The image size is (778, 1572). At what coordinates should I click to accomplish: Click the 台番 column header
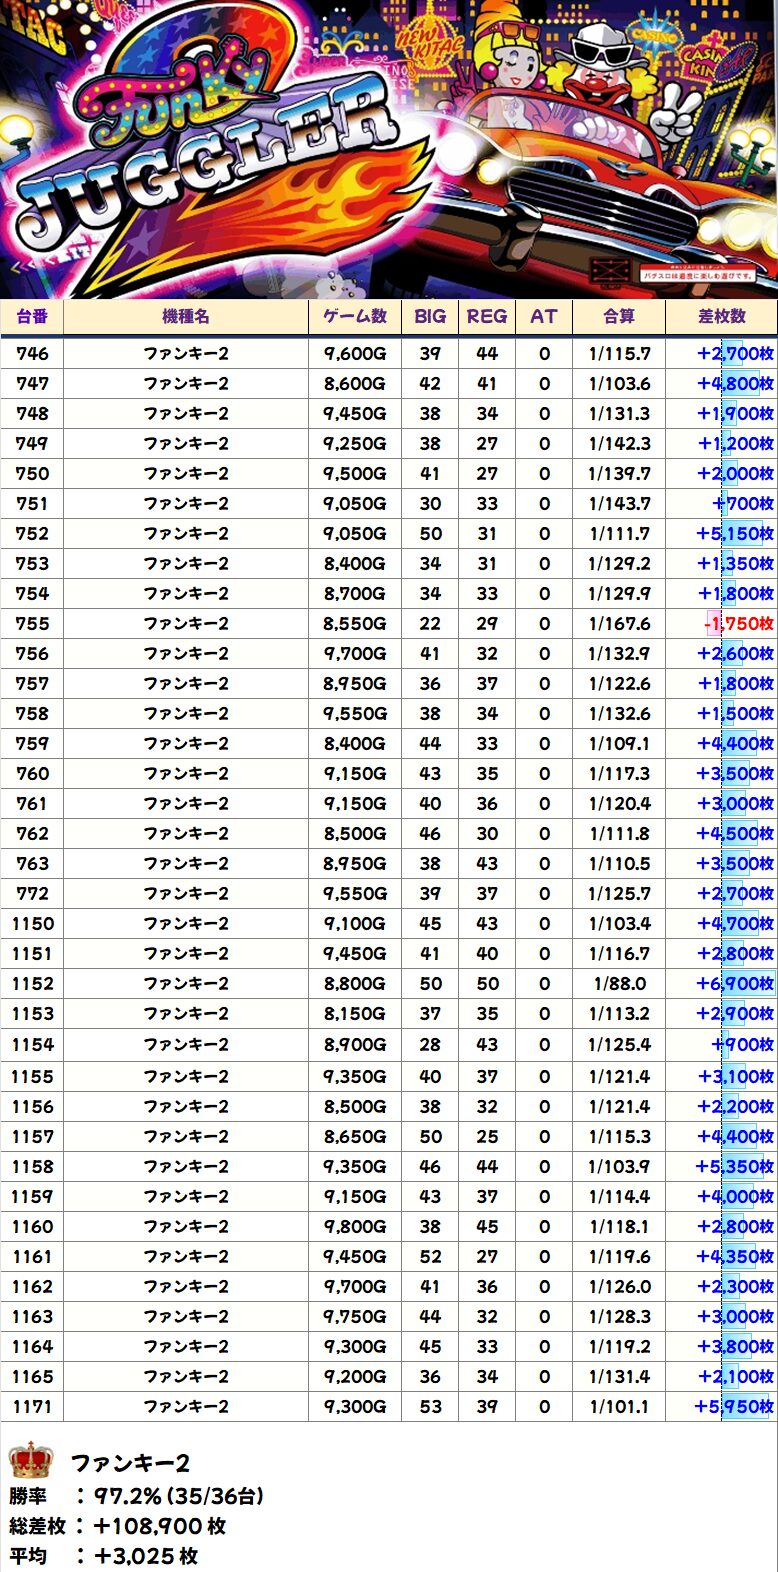pyautogui.click(x=32, y=316)
